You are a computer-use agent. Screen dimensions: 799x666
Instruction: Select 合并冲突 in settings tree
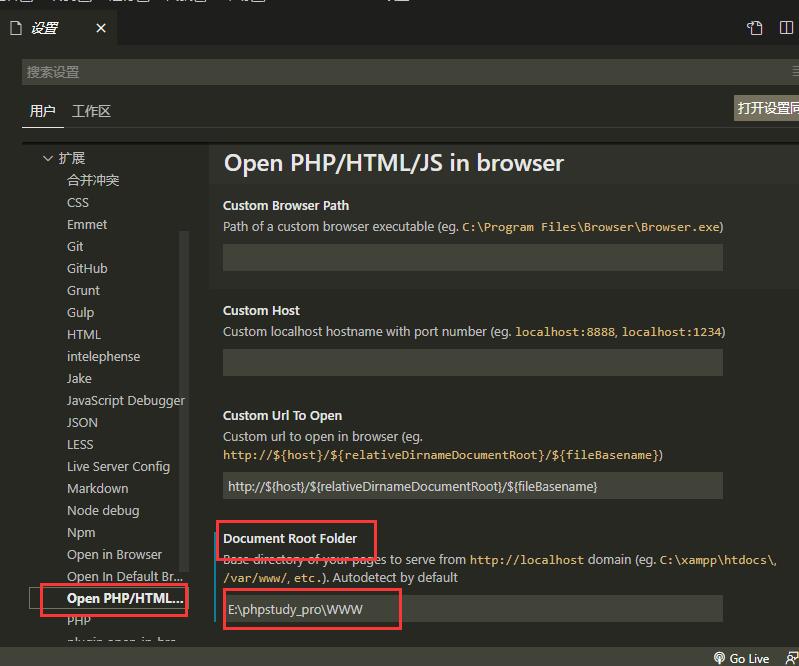point(93,180)
